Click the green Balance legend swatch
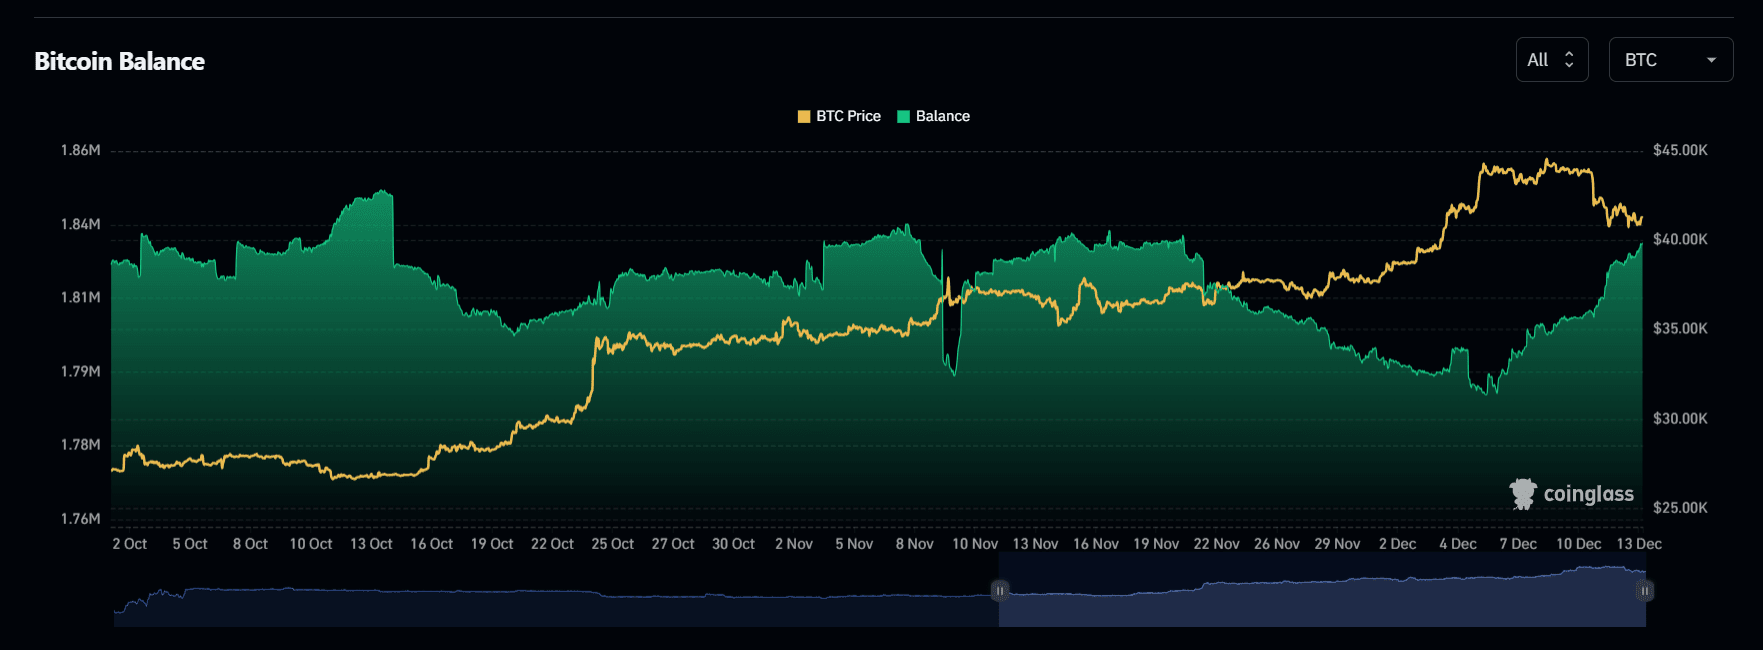Viewport: 1763px width, 650px height. click(x=904, y=116)
